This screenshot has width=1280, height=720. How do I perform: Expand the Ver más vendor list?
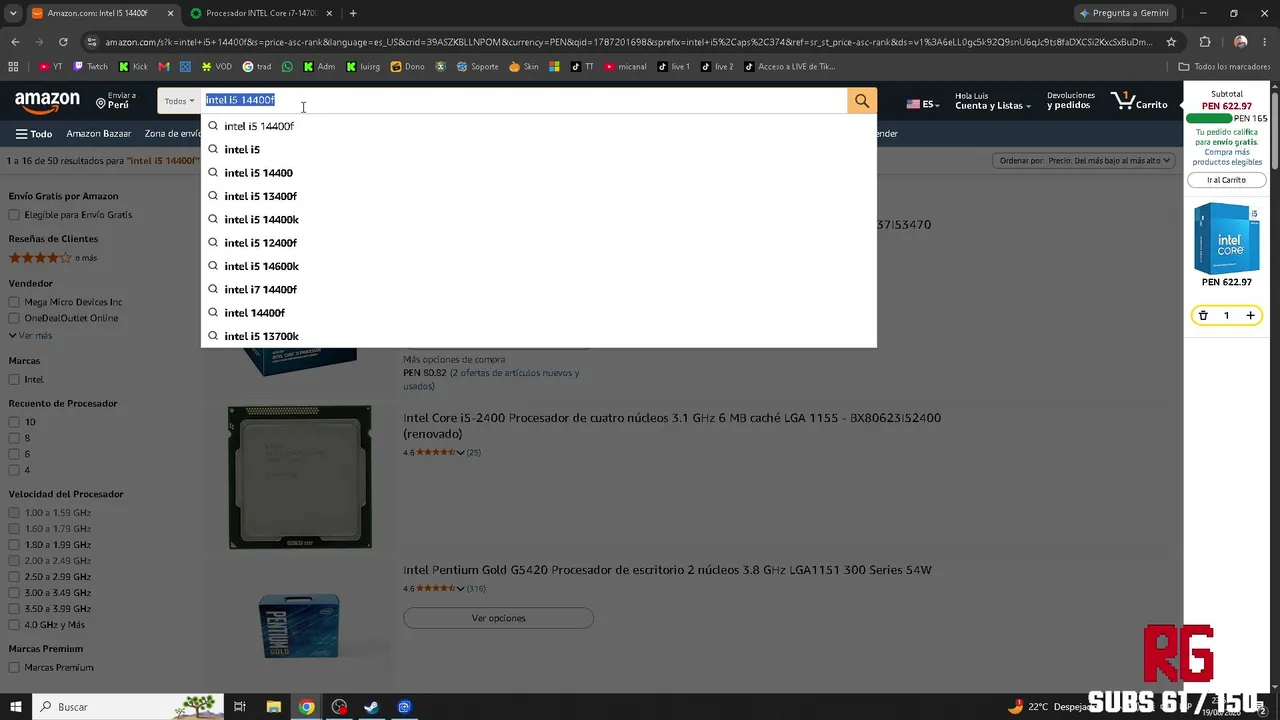tap(31, 336)
